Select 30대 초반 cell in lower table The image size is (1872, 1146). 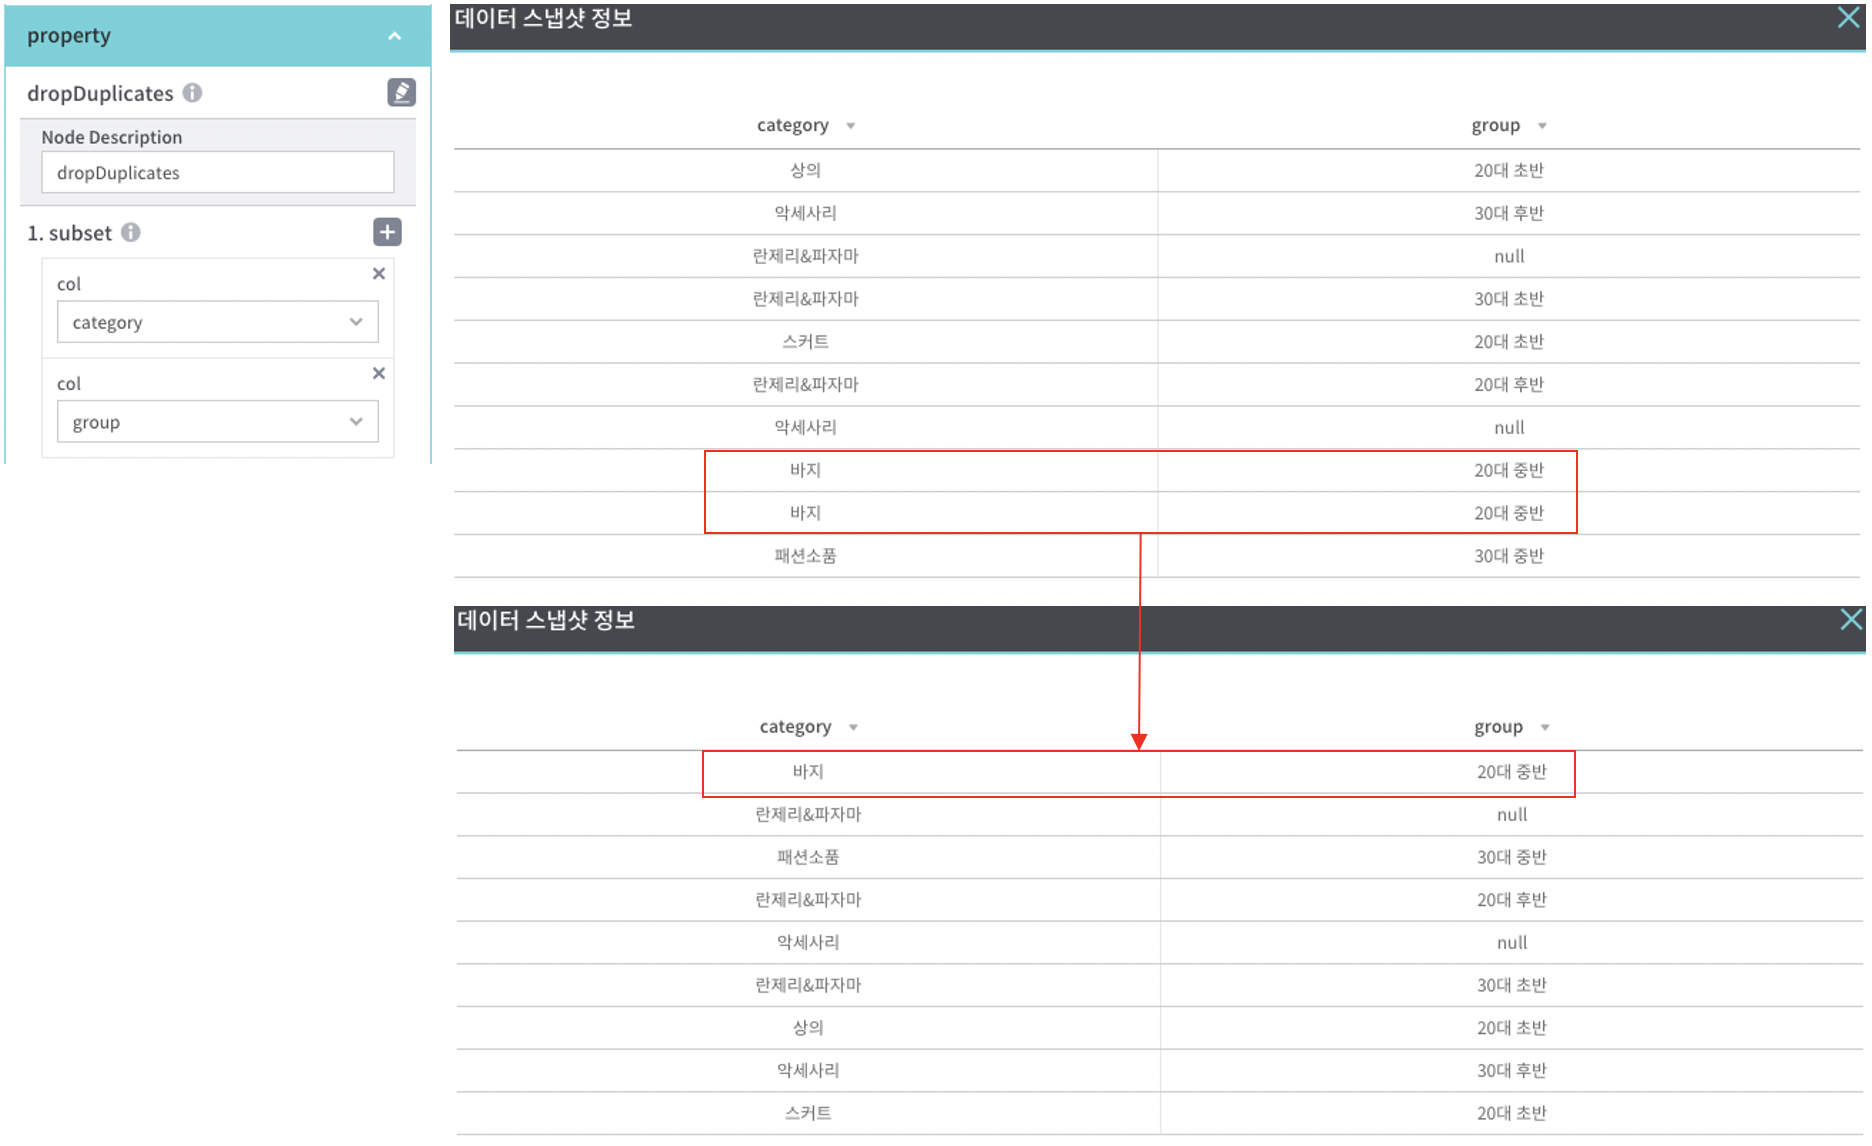tap(1512, 986)
